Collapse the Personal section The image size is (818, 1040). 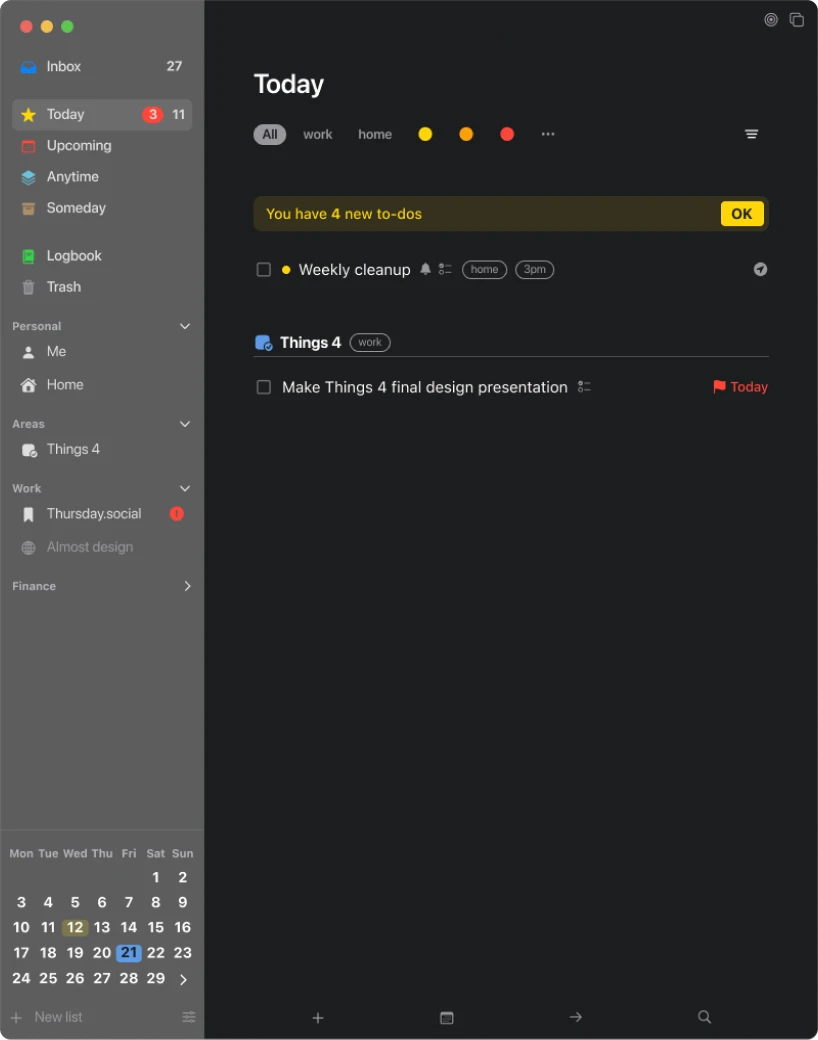[x=185, y=326]
